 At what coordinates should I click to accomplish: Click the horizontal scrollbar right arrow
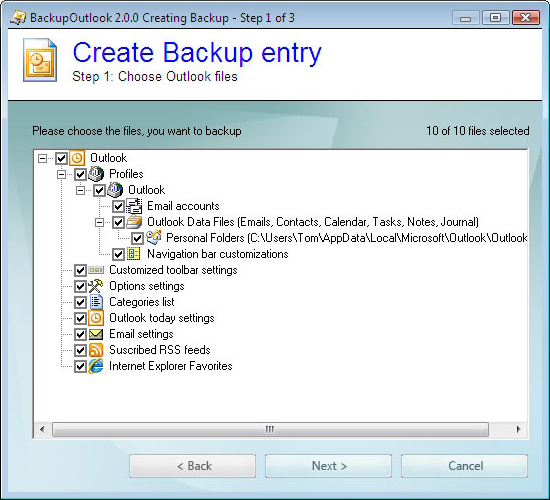point(518,429)
